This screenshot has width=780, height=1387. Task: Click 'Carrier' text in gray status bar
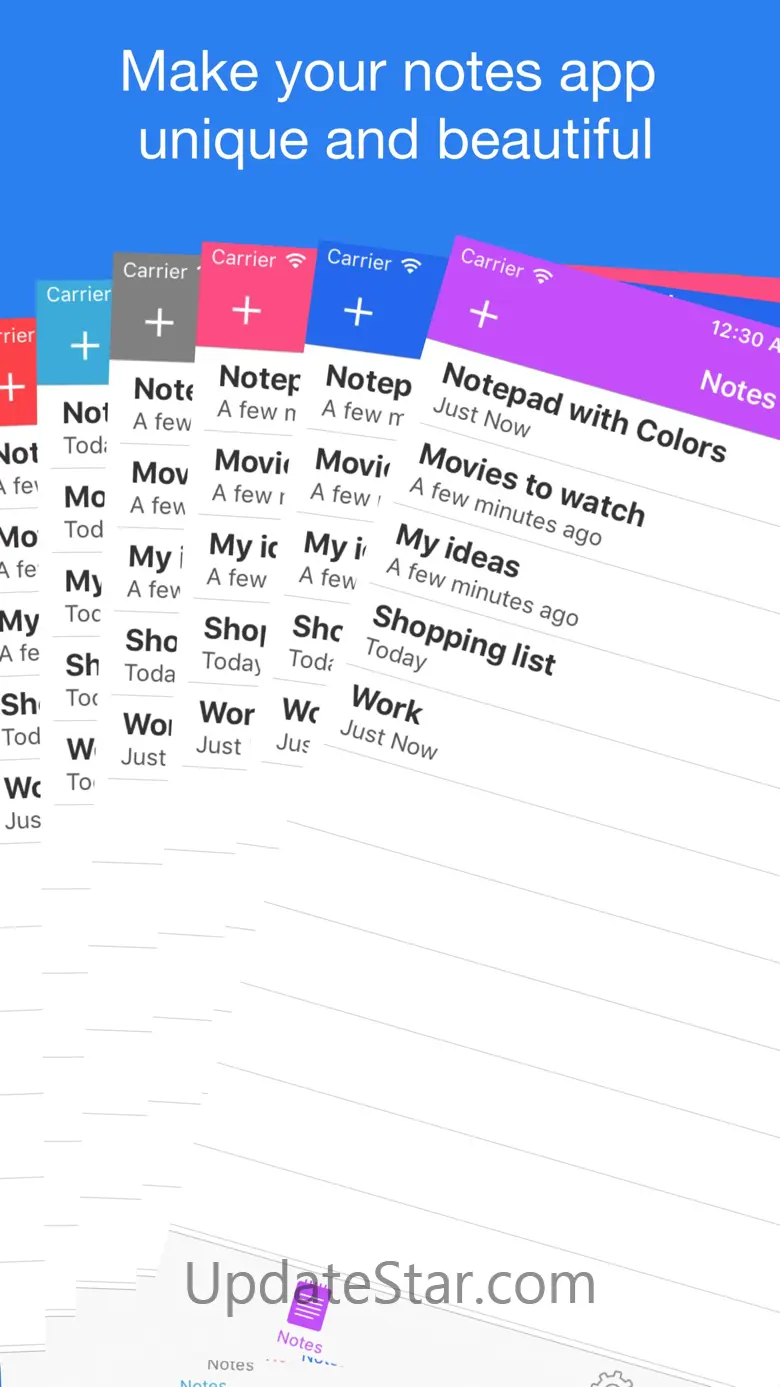coord(155,271)
